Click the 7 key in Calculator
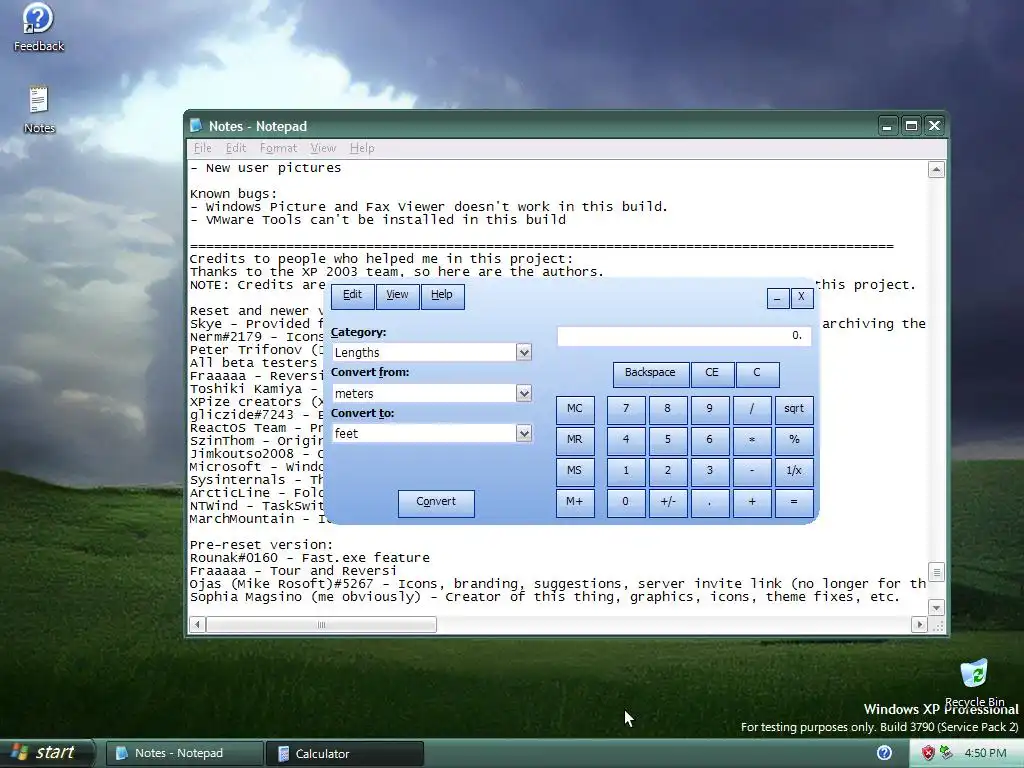The image size is (1024, 768). coord(626,410)
